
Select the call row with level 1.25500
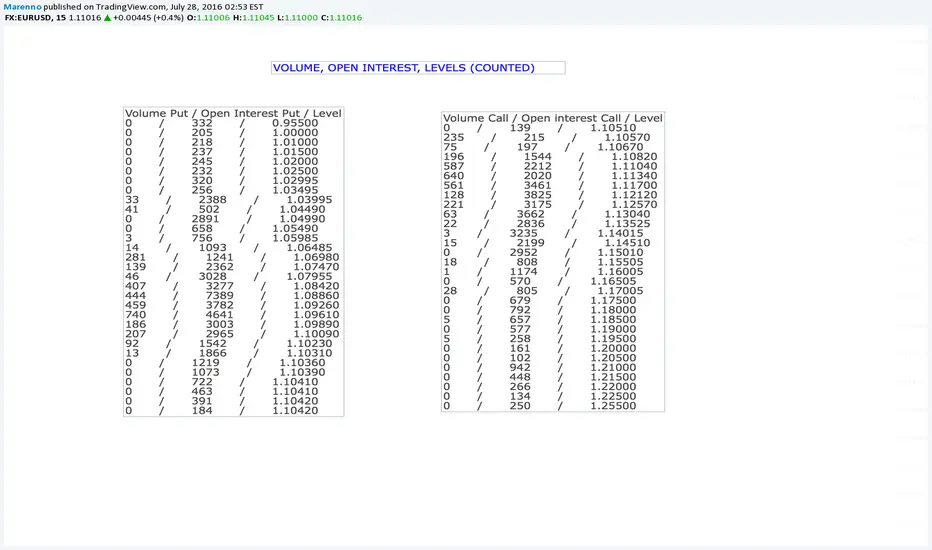pos(540,406)
